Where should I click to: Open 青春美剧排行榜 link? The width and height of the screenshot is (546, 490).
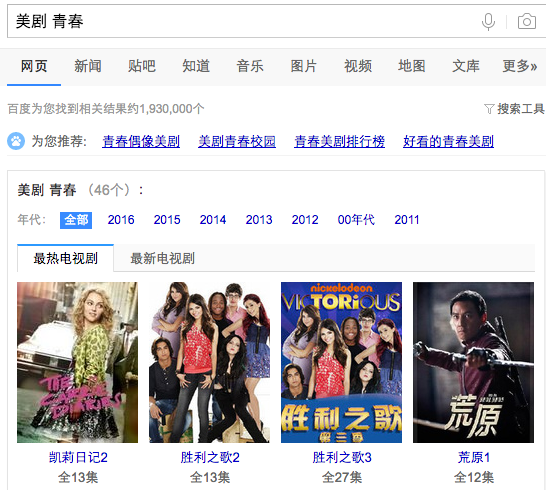tap(340, 141)
